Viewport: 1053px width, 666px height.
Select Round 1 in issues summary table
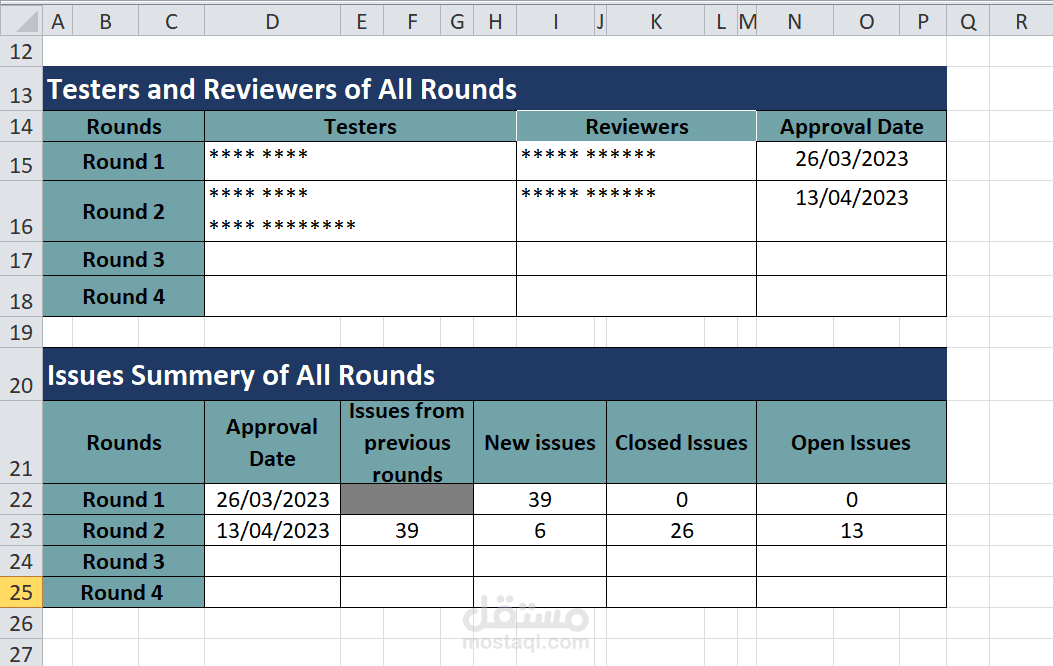(124, 500)
